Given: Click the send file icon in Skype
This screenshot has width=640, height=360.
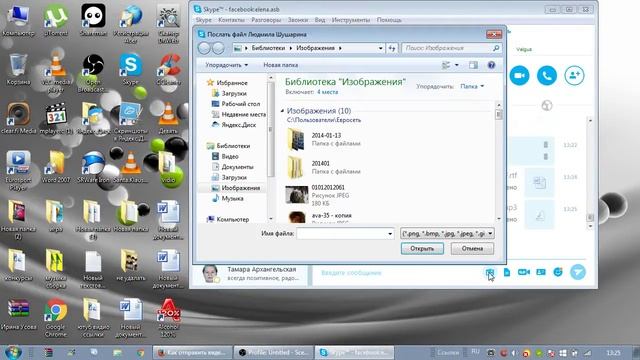Looking at the screenshot, I should (x=507, y=272).
